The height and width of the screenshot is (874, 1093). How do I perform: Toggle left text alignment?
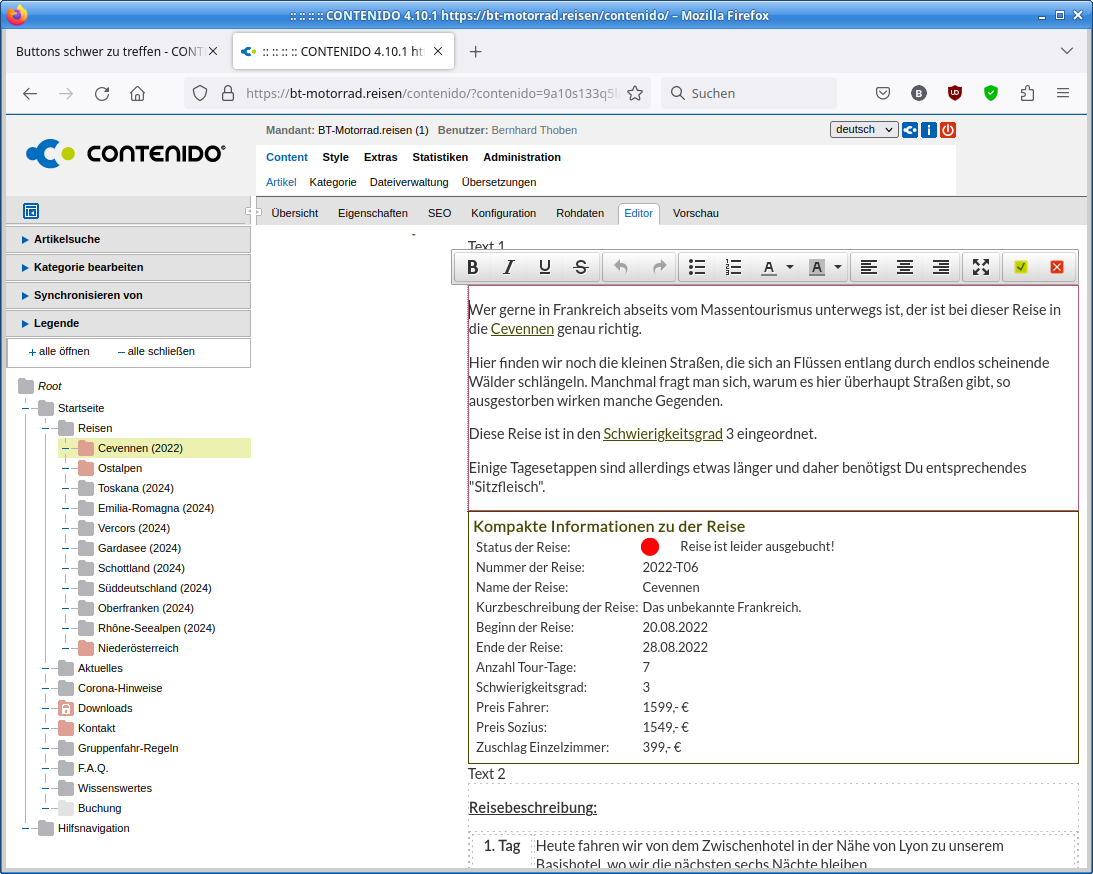[869, 267]
